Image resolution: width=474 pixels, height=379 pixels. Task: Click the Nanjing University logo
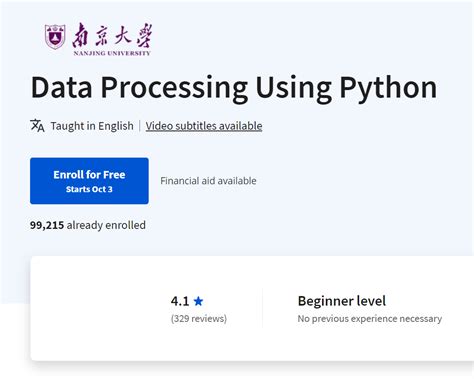click(x=98, y=39)
